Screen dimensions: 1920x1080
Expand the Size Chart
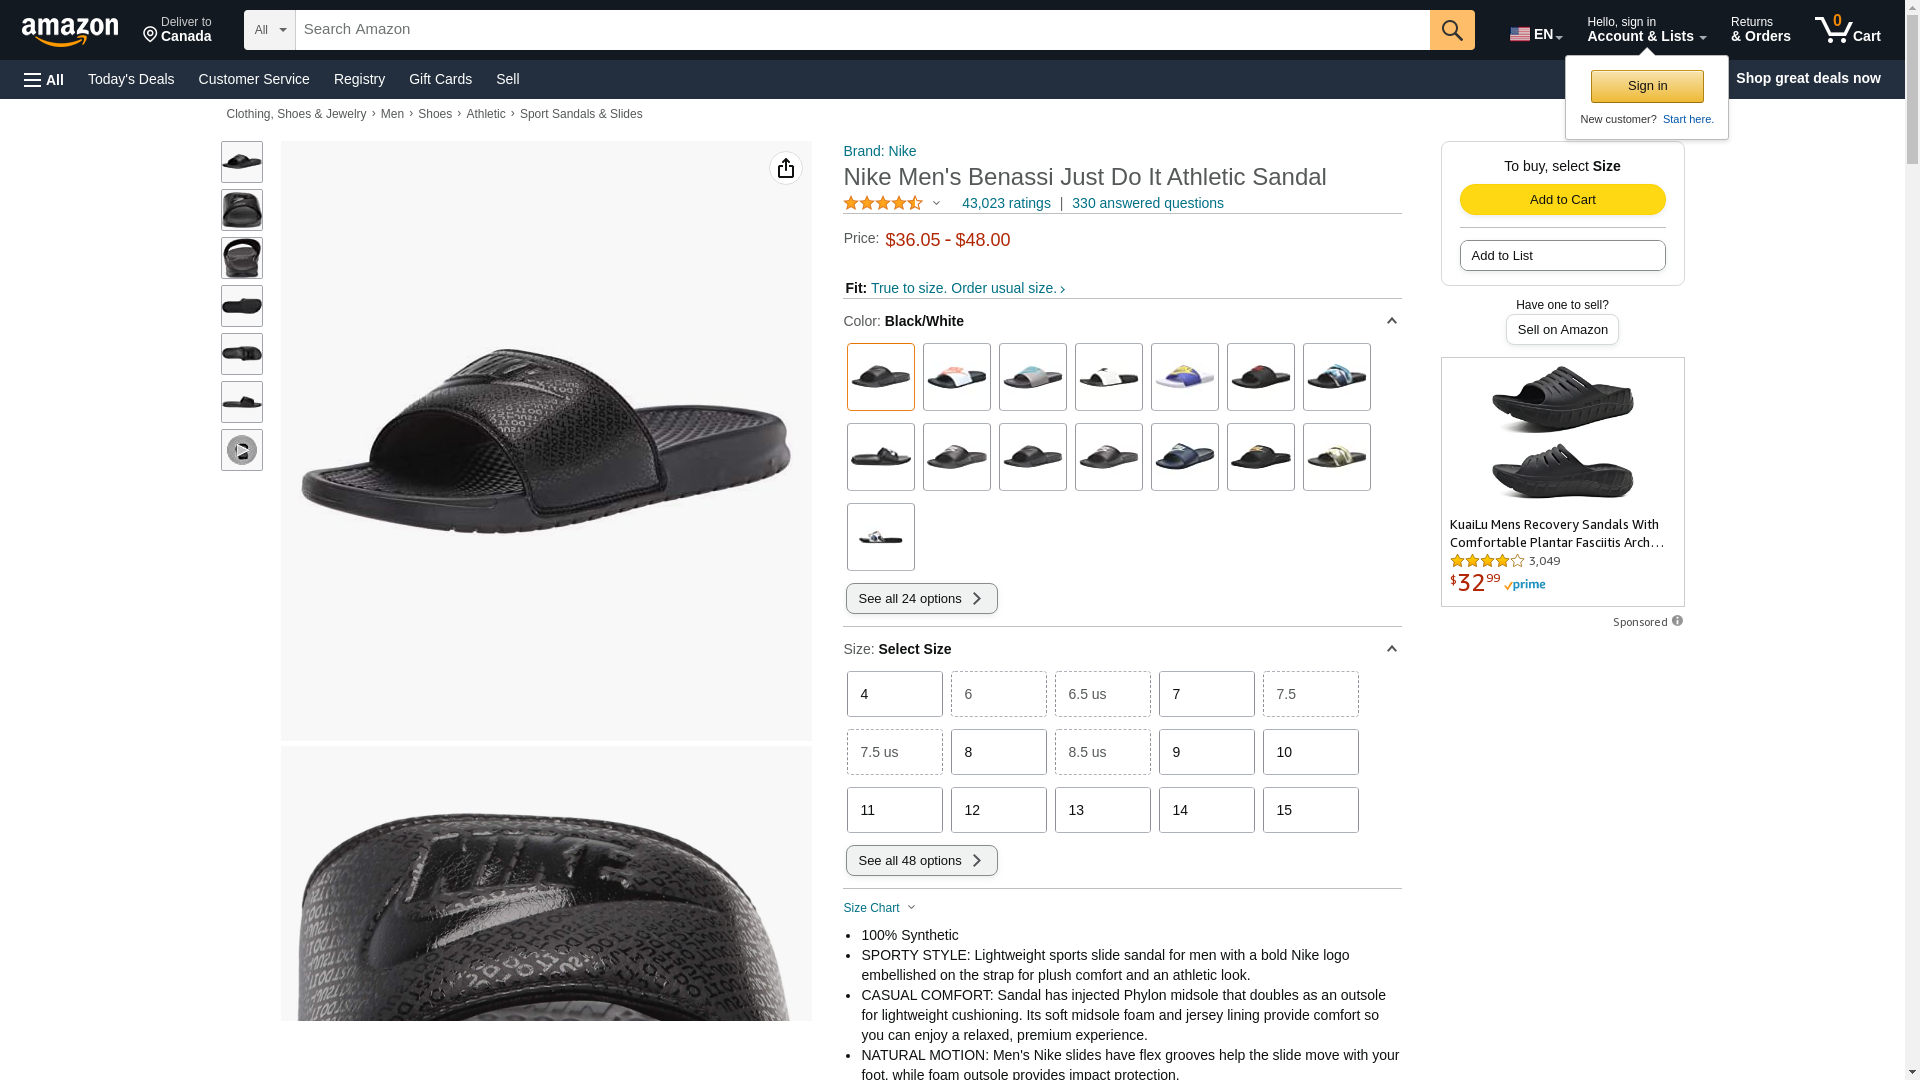click(879, 908)
